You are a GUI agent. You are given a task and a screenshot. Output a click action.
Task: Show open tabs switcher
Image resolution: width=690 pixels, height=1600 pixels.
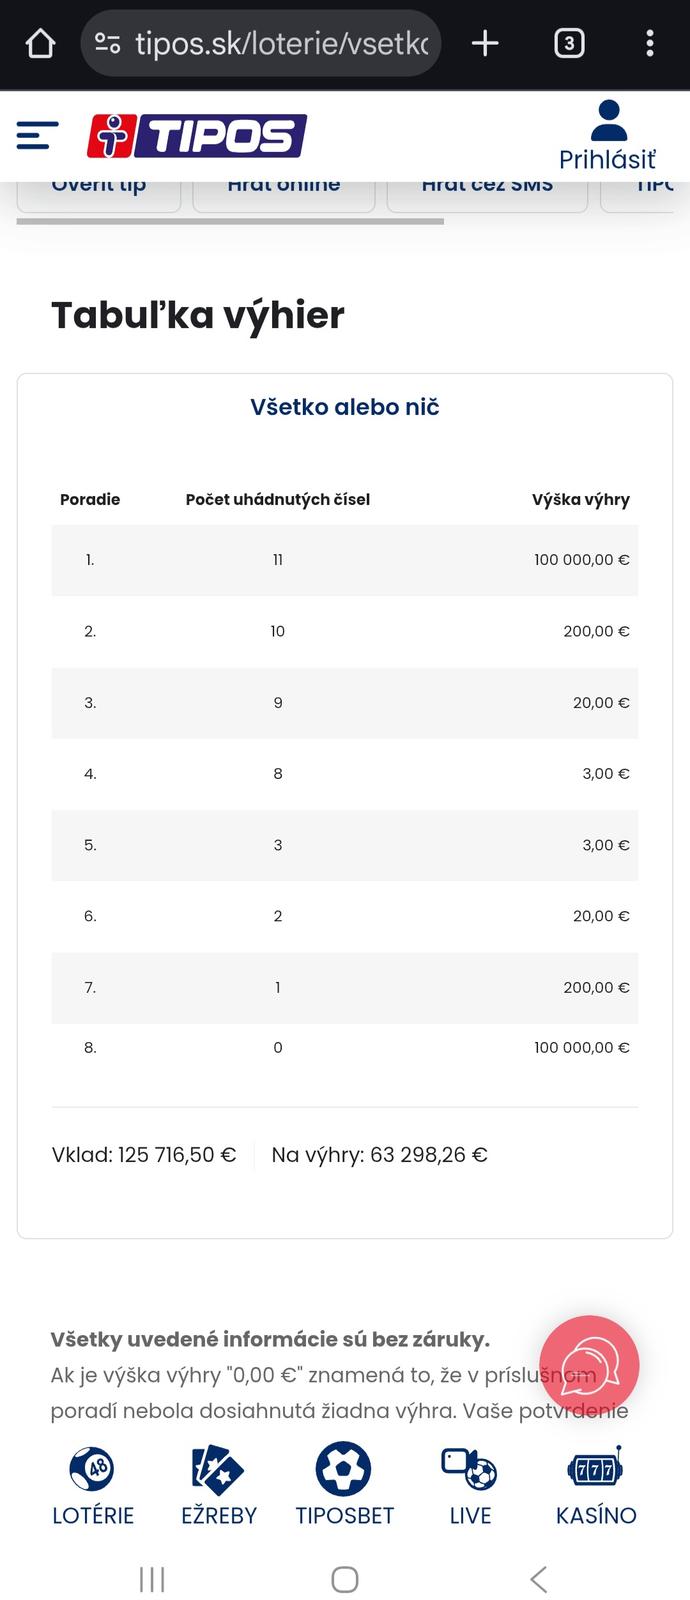(569, 43)
